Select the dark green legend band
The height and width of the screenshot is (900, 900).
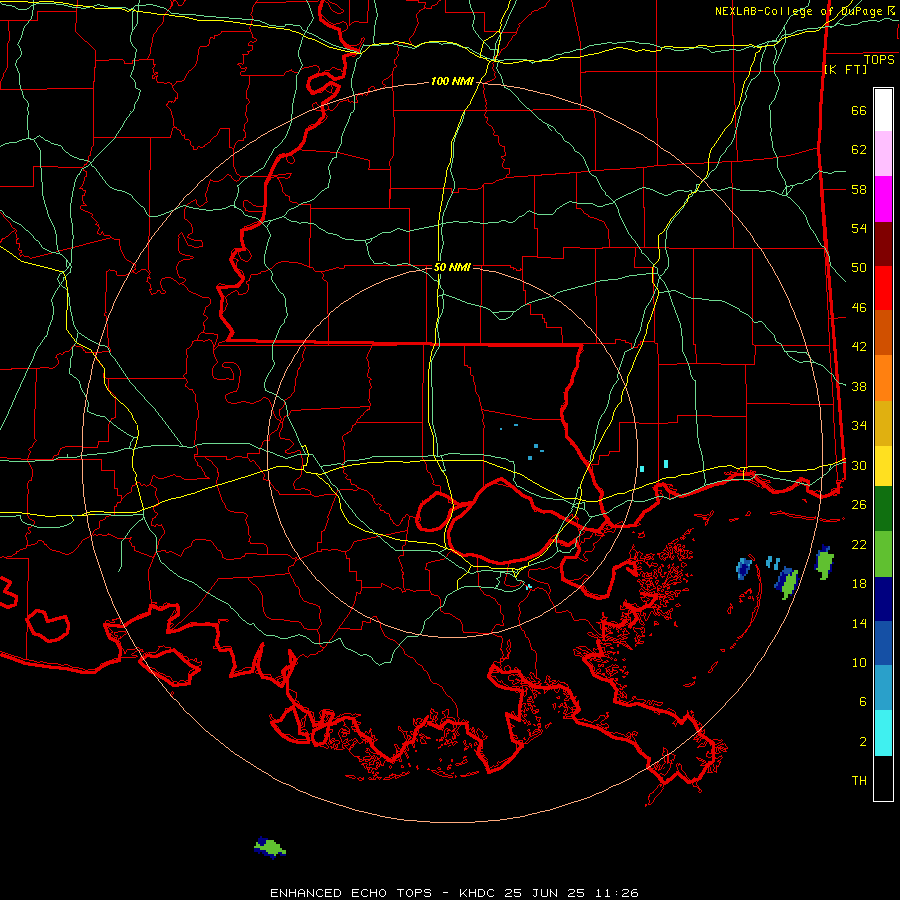pos(883,509)
